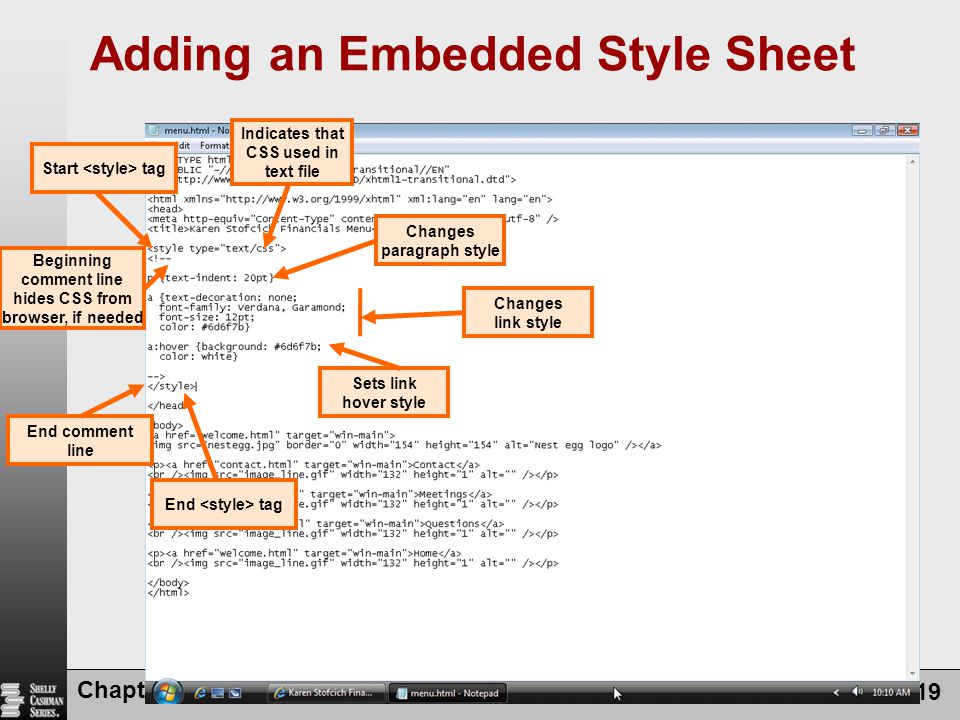Click the Notepad document icon in title bar
The width and height of the screenshot is (960, 720).
tap(154, 130)
